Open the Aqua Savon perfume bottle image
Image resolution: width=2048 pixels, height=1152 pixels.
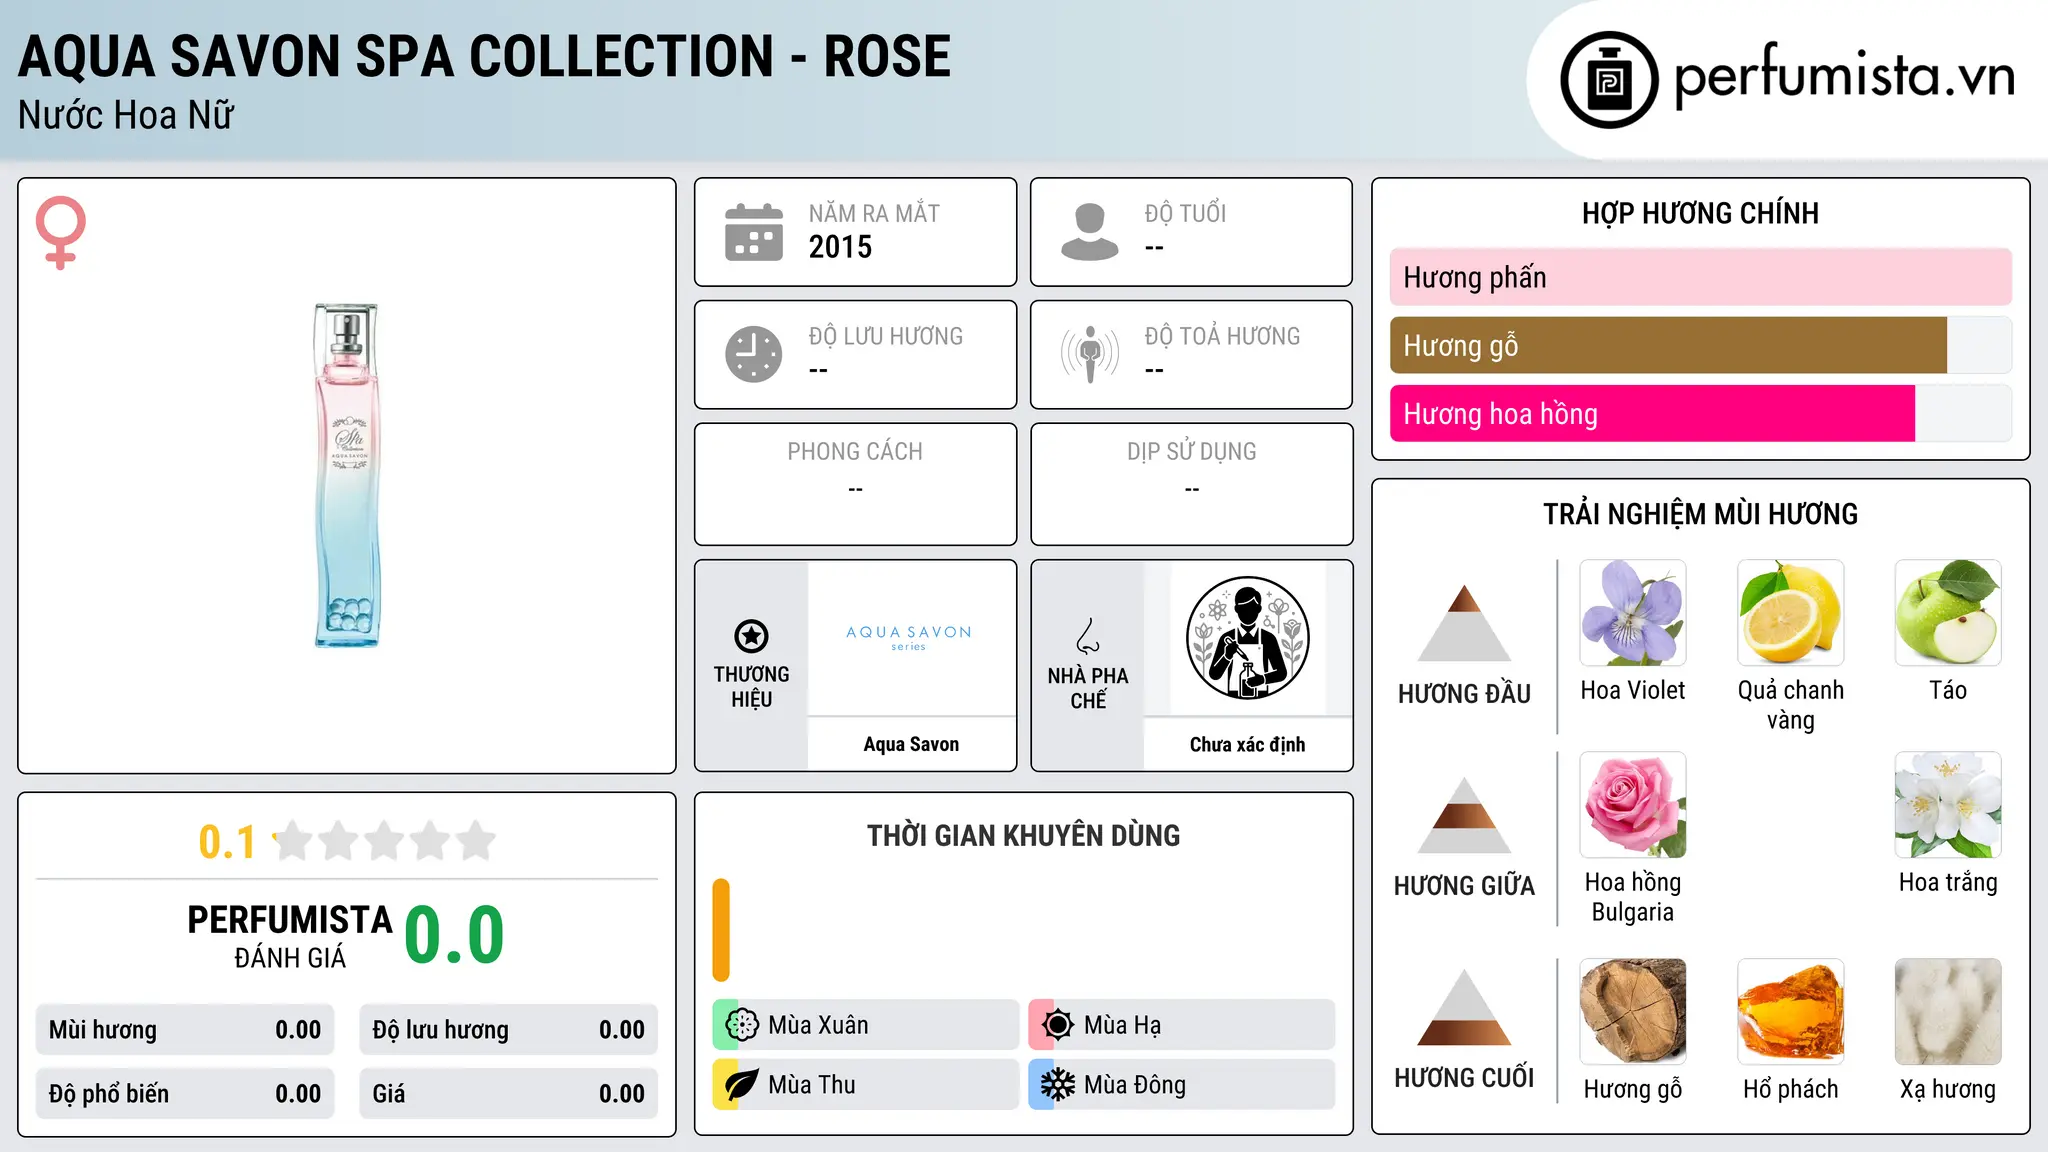click(x=347, y=475)
